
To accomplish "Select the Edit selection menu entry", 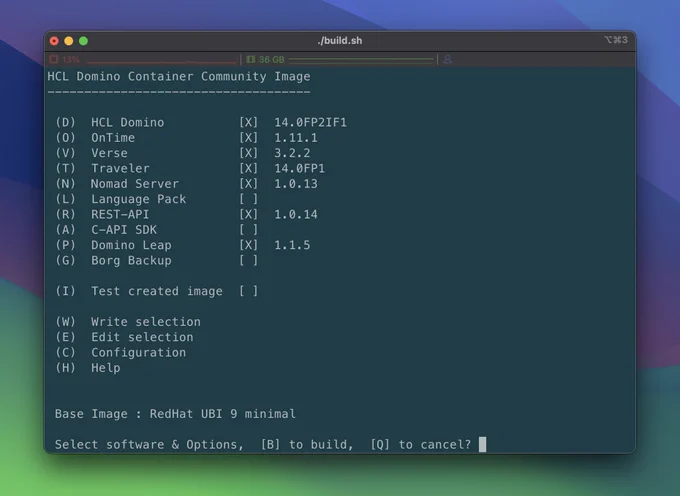I will coord(124,337).
